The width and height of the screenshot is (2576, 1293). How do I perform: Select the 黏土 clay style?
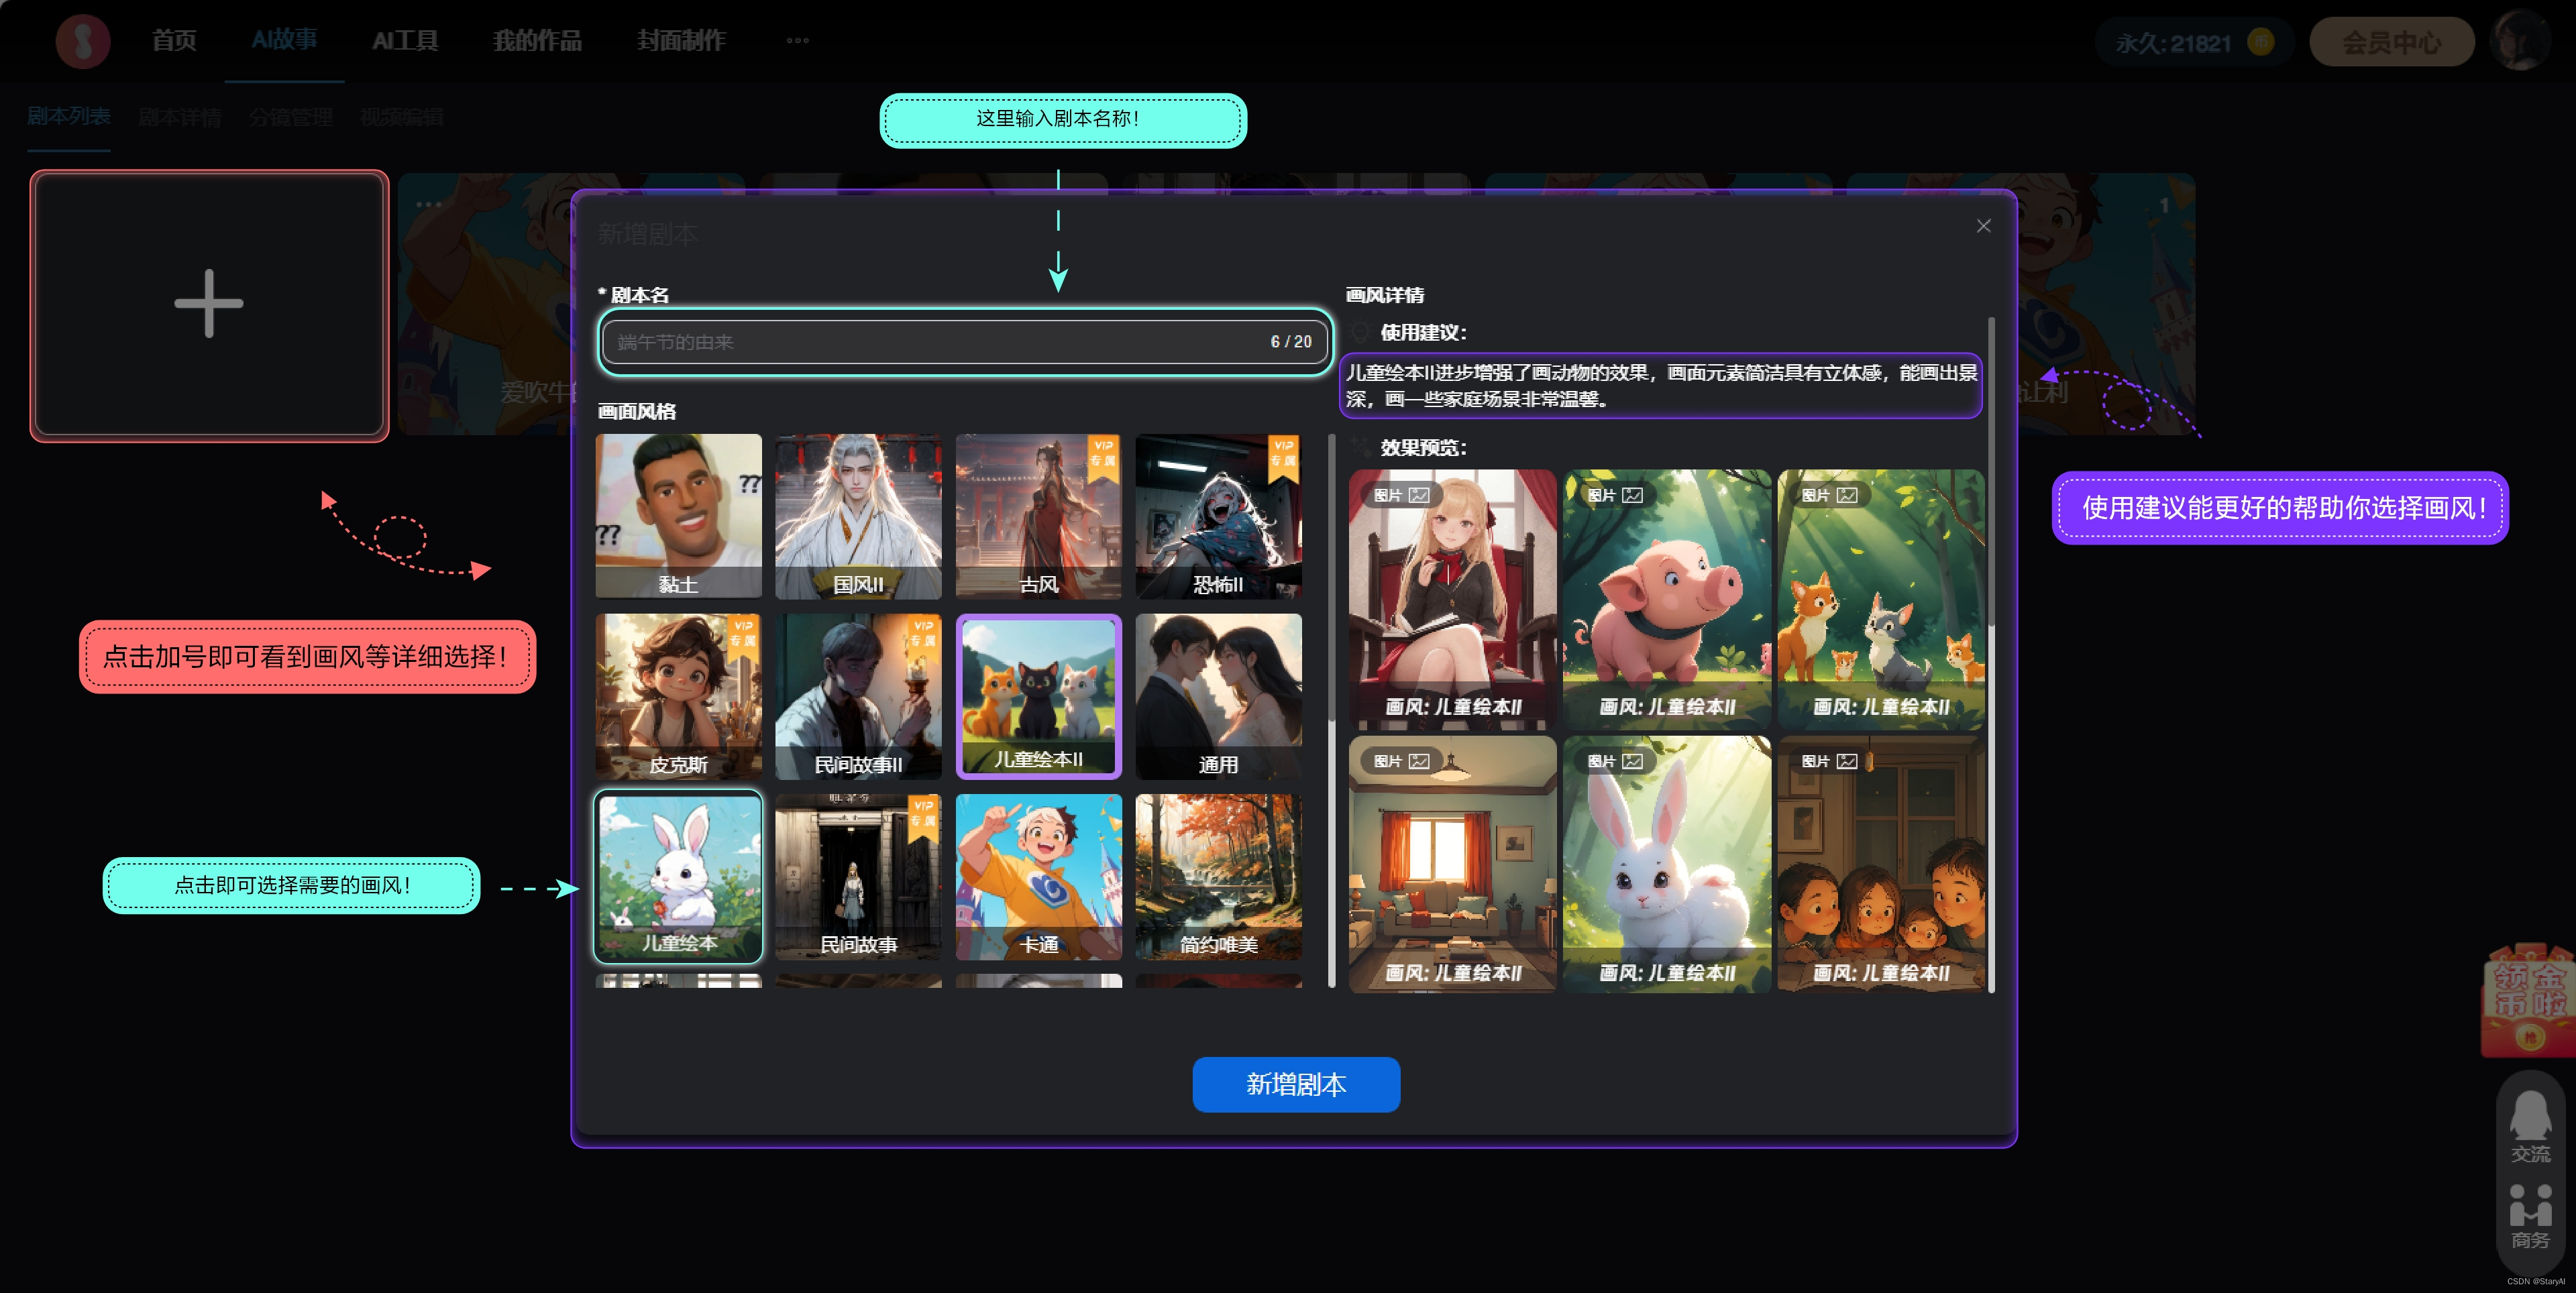pos(678,516)
